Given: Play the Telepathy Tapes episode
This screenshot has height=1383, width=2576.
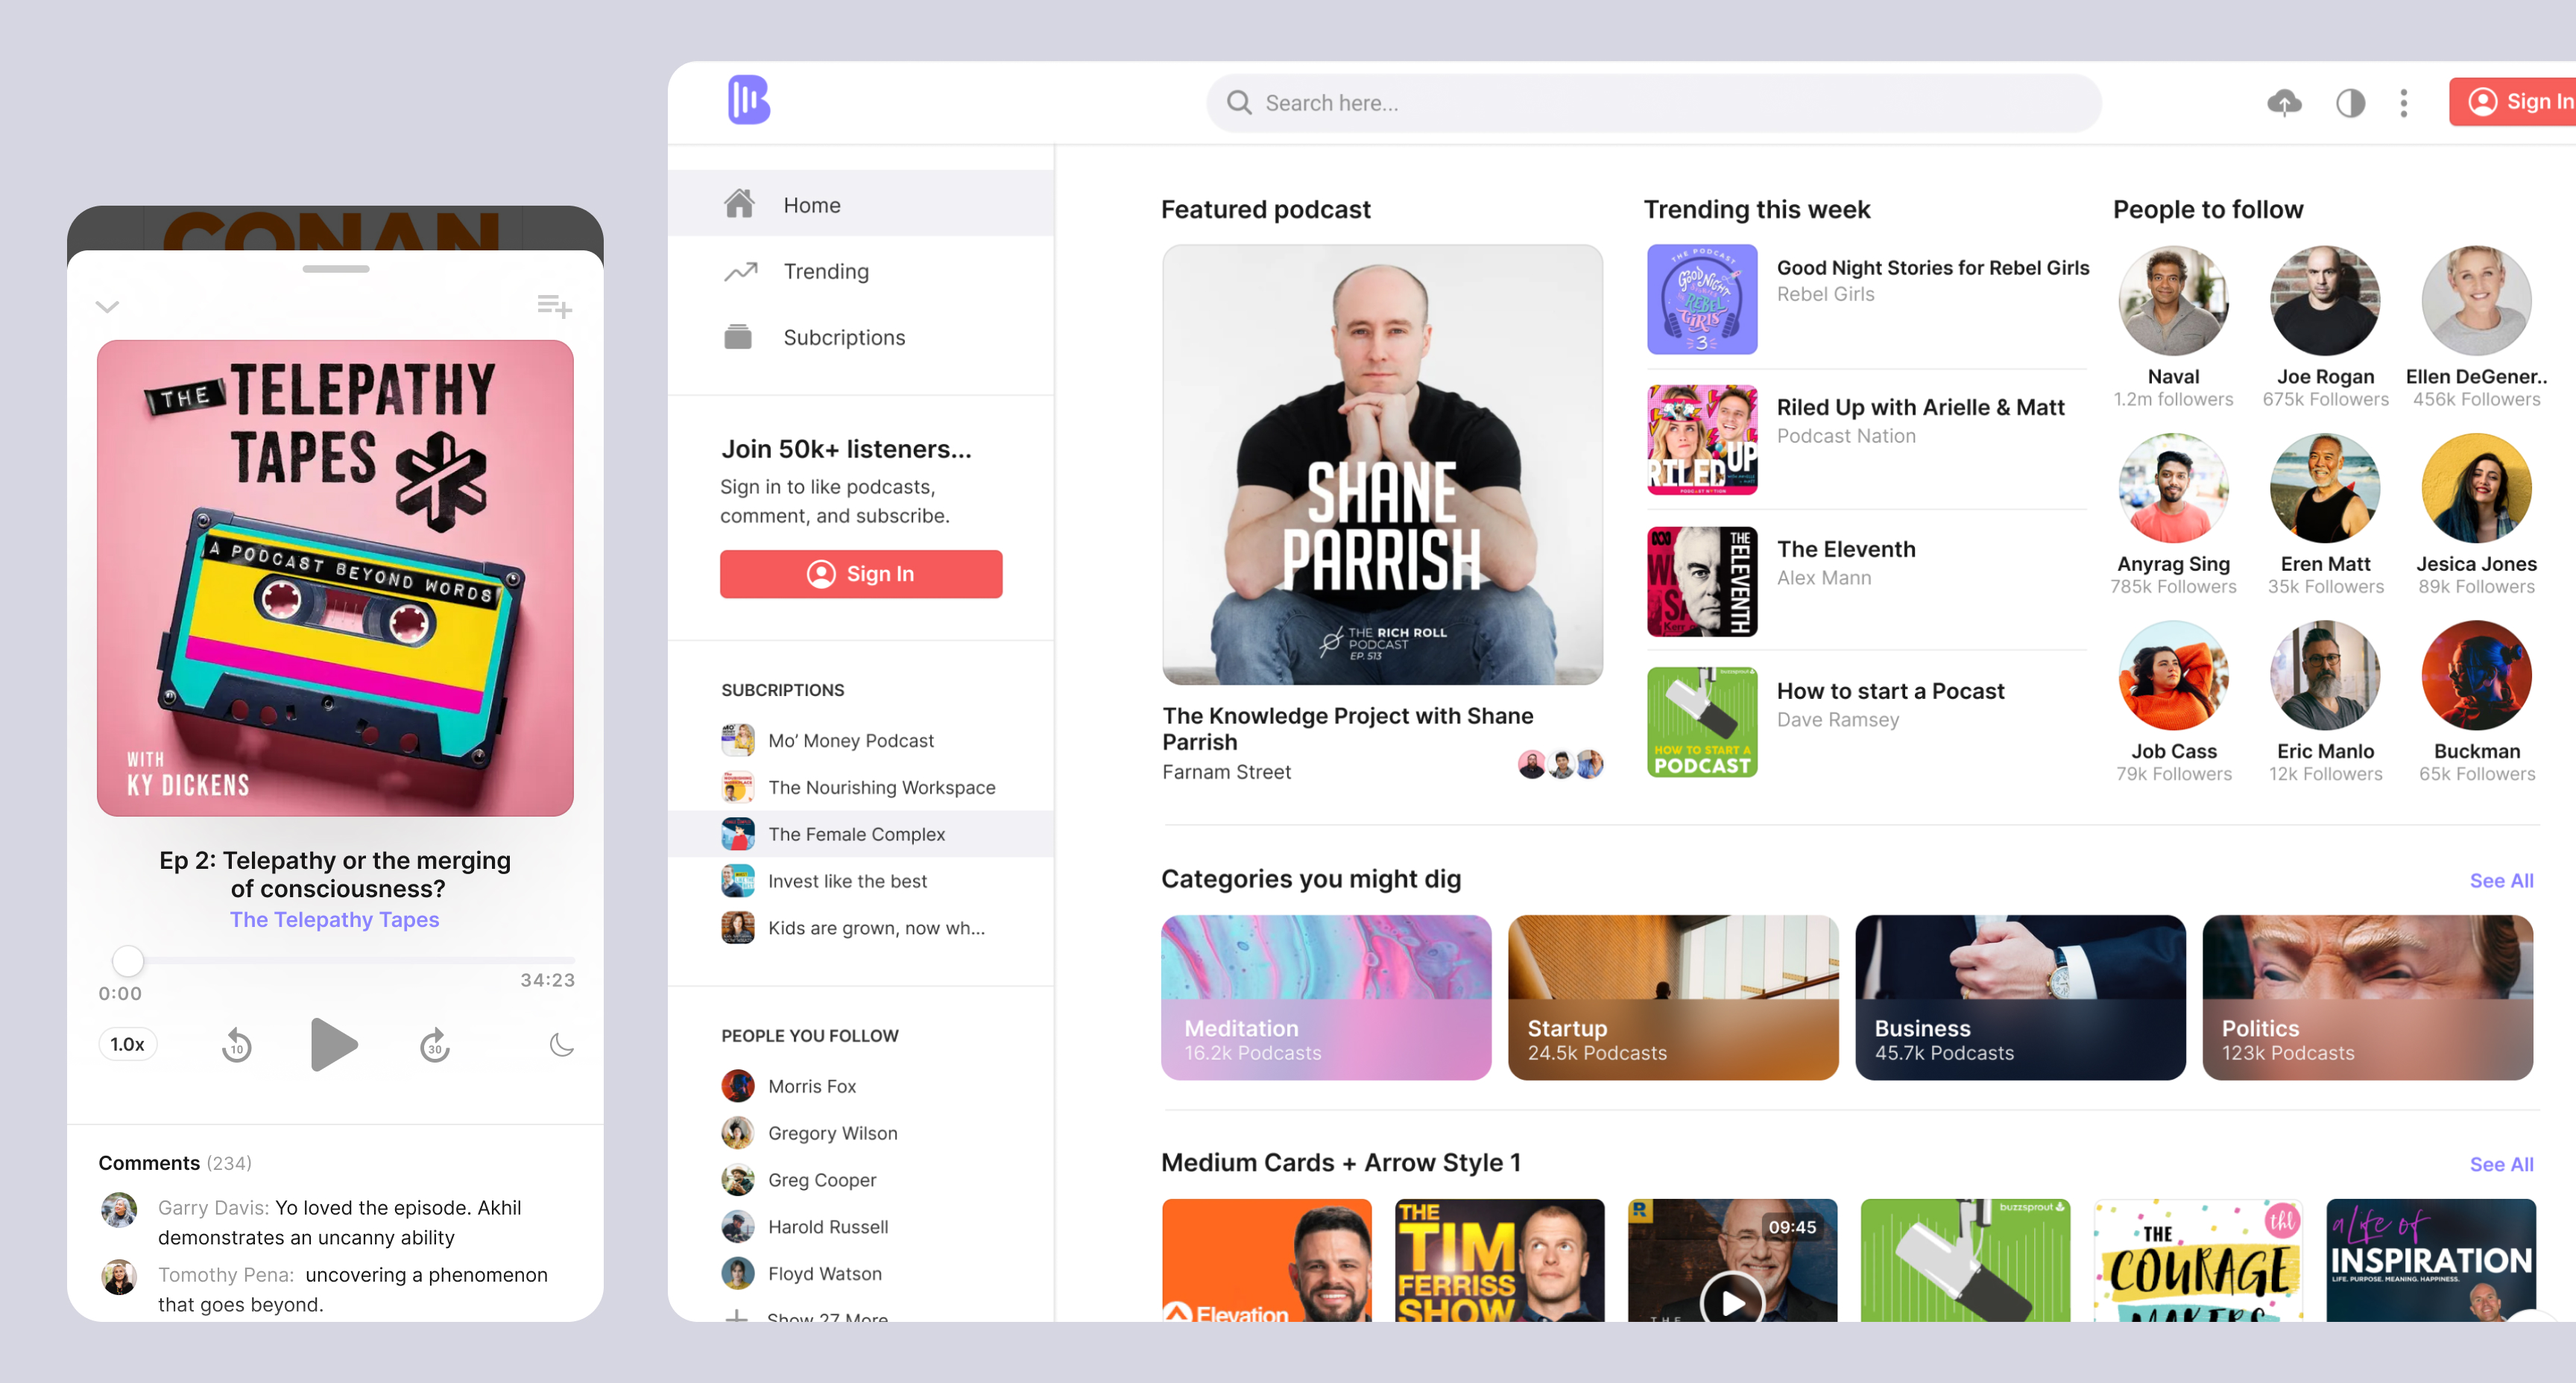Looking at the screenshot, I should pos(333,1045).
